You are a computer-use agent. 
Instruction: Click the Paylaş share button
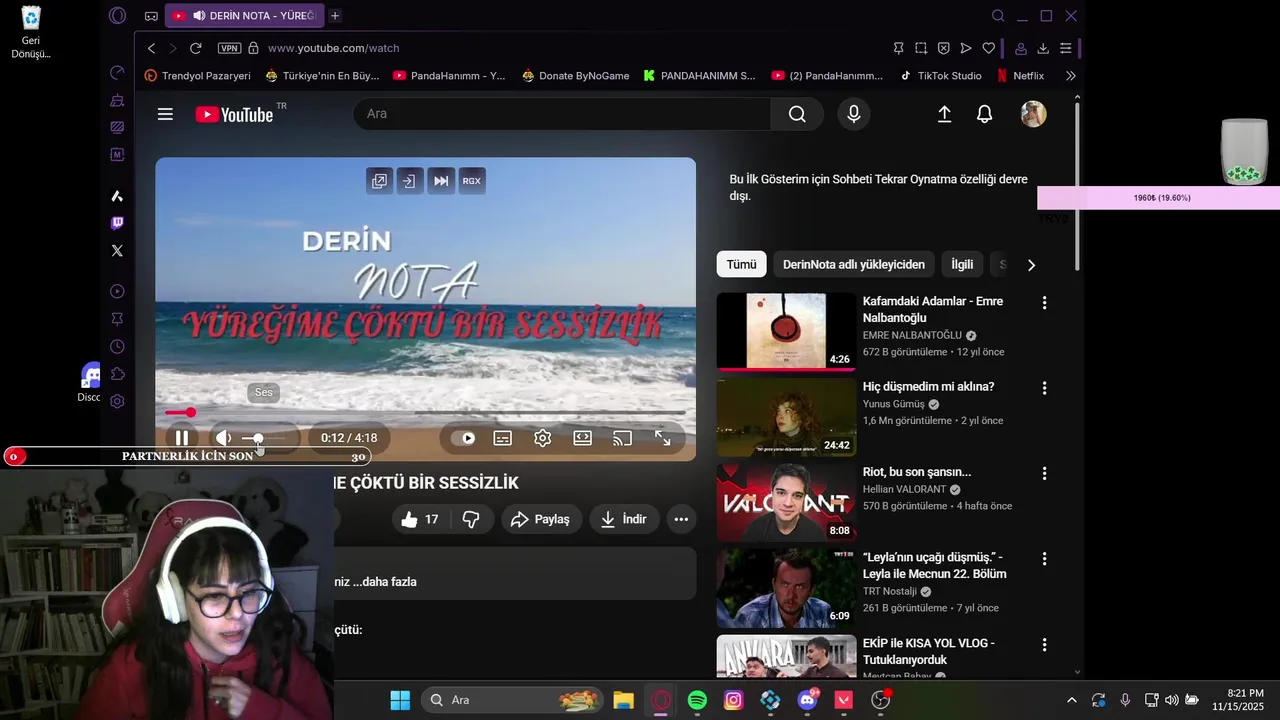coord(541,519)
